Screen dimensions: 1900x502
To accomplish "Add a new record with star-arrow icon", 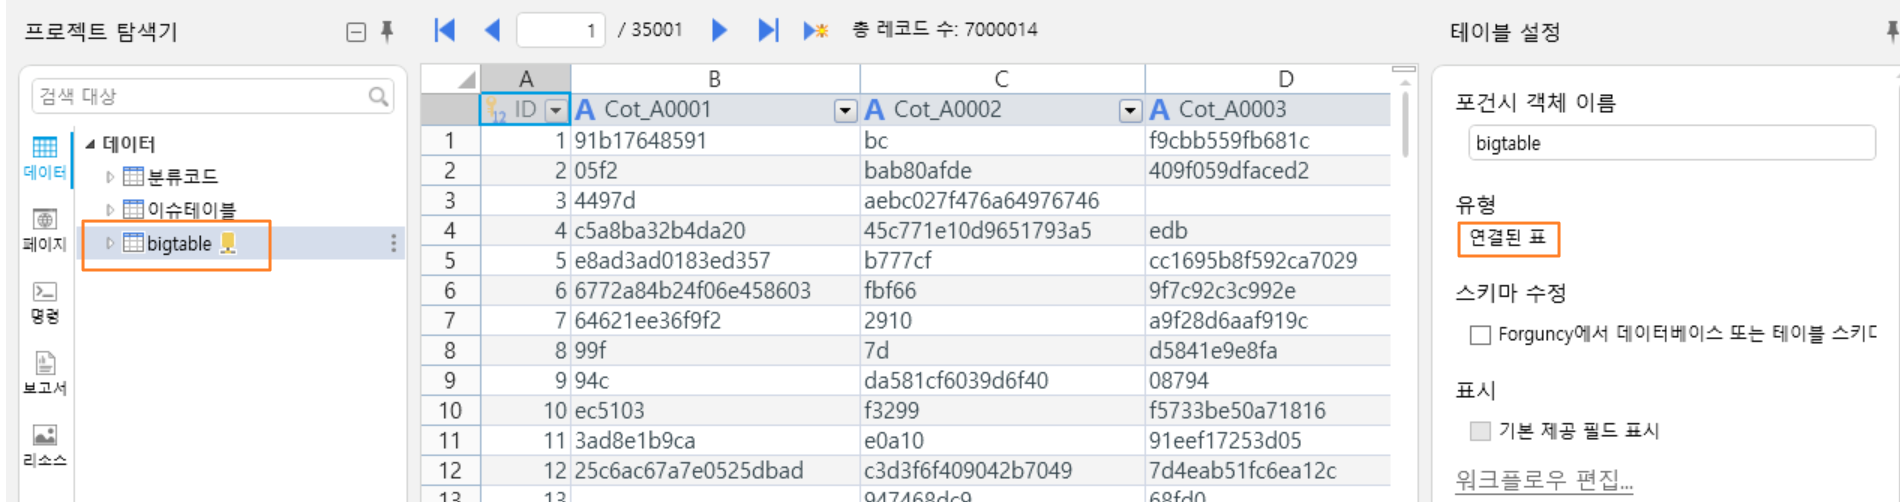I will (815, 30).
